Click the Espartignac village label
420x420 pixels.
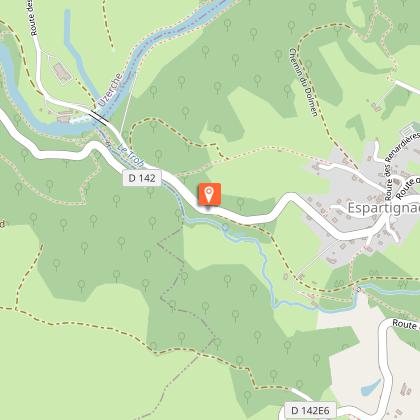383,208
